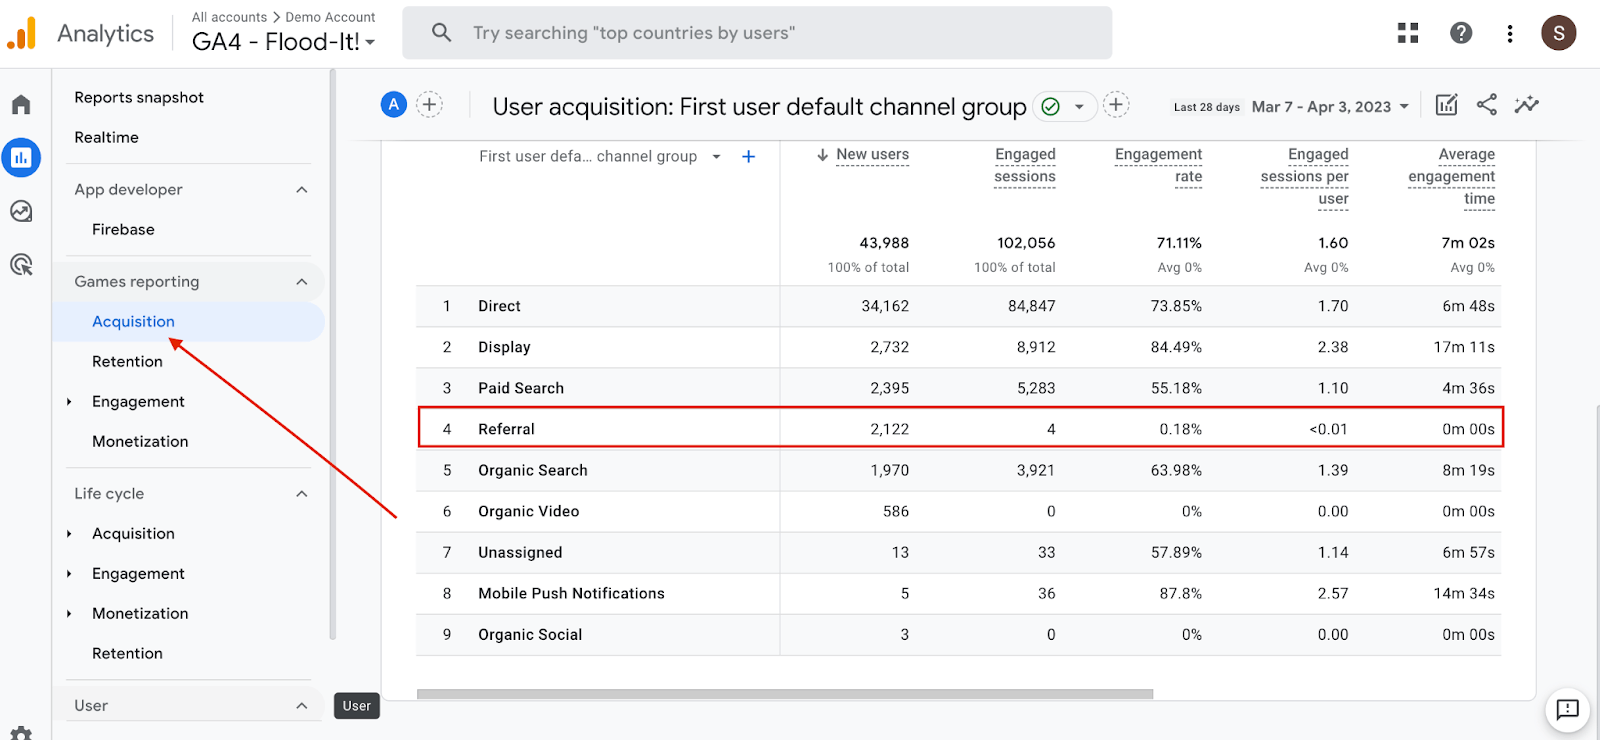Image resolution: width=1600 pixels, height=740 pixels.
Task: Click the Admin gear icon
Action: click(21, 733)
